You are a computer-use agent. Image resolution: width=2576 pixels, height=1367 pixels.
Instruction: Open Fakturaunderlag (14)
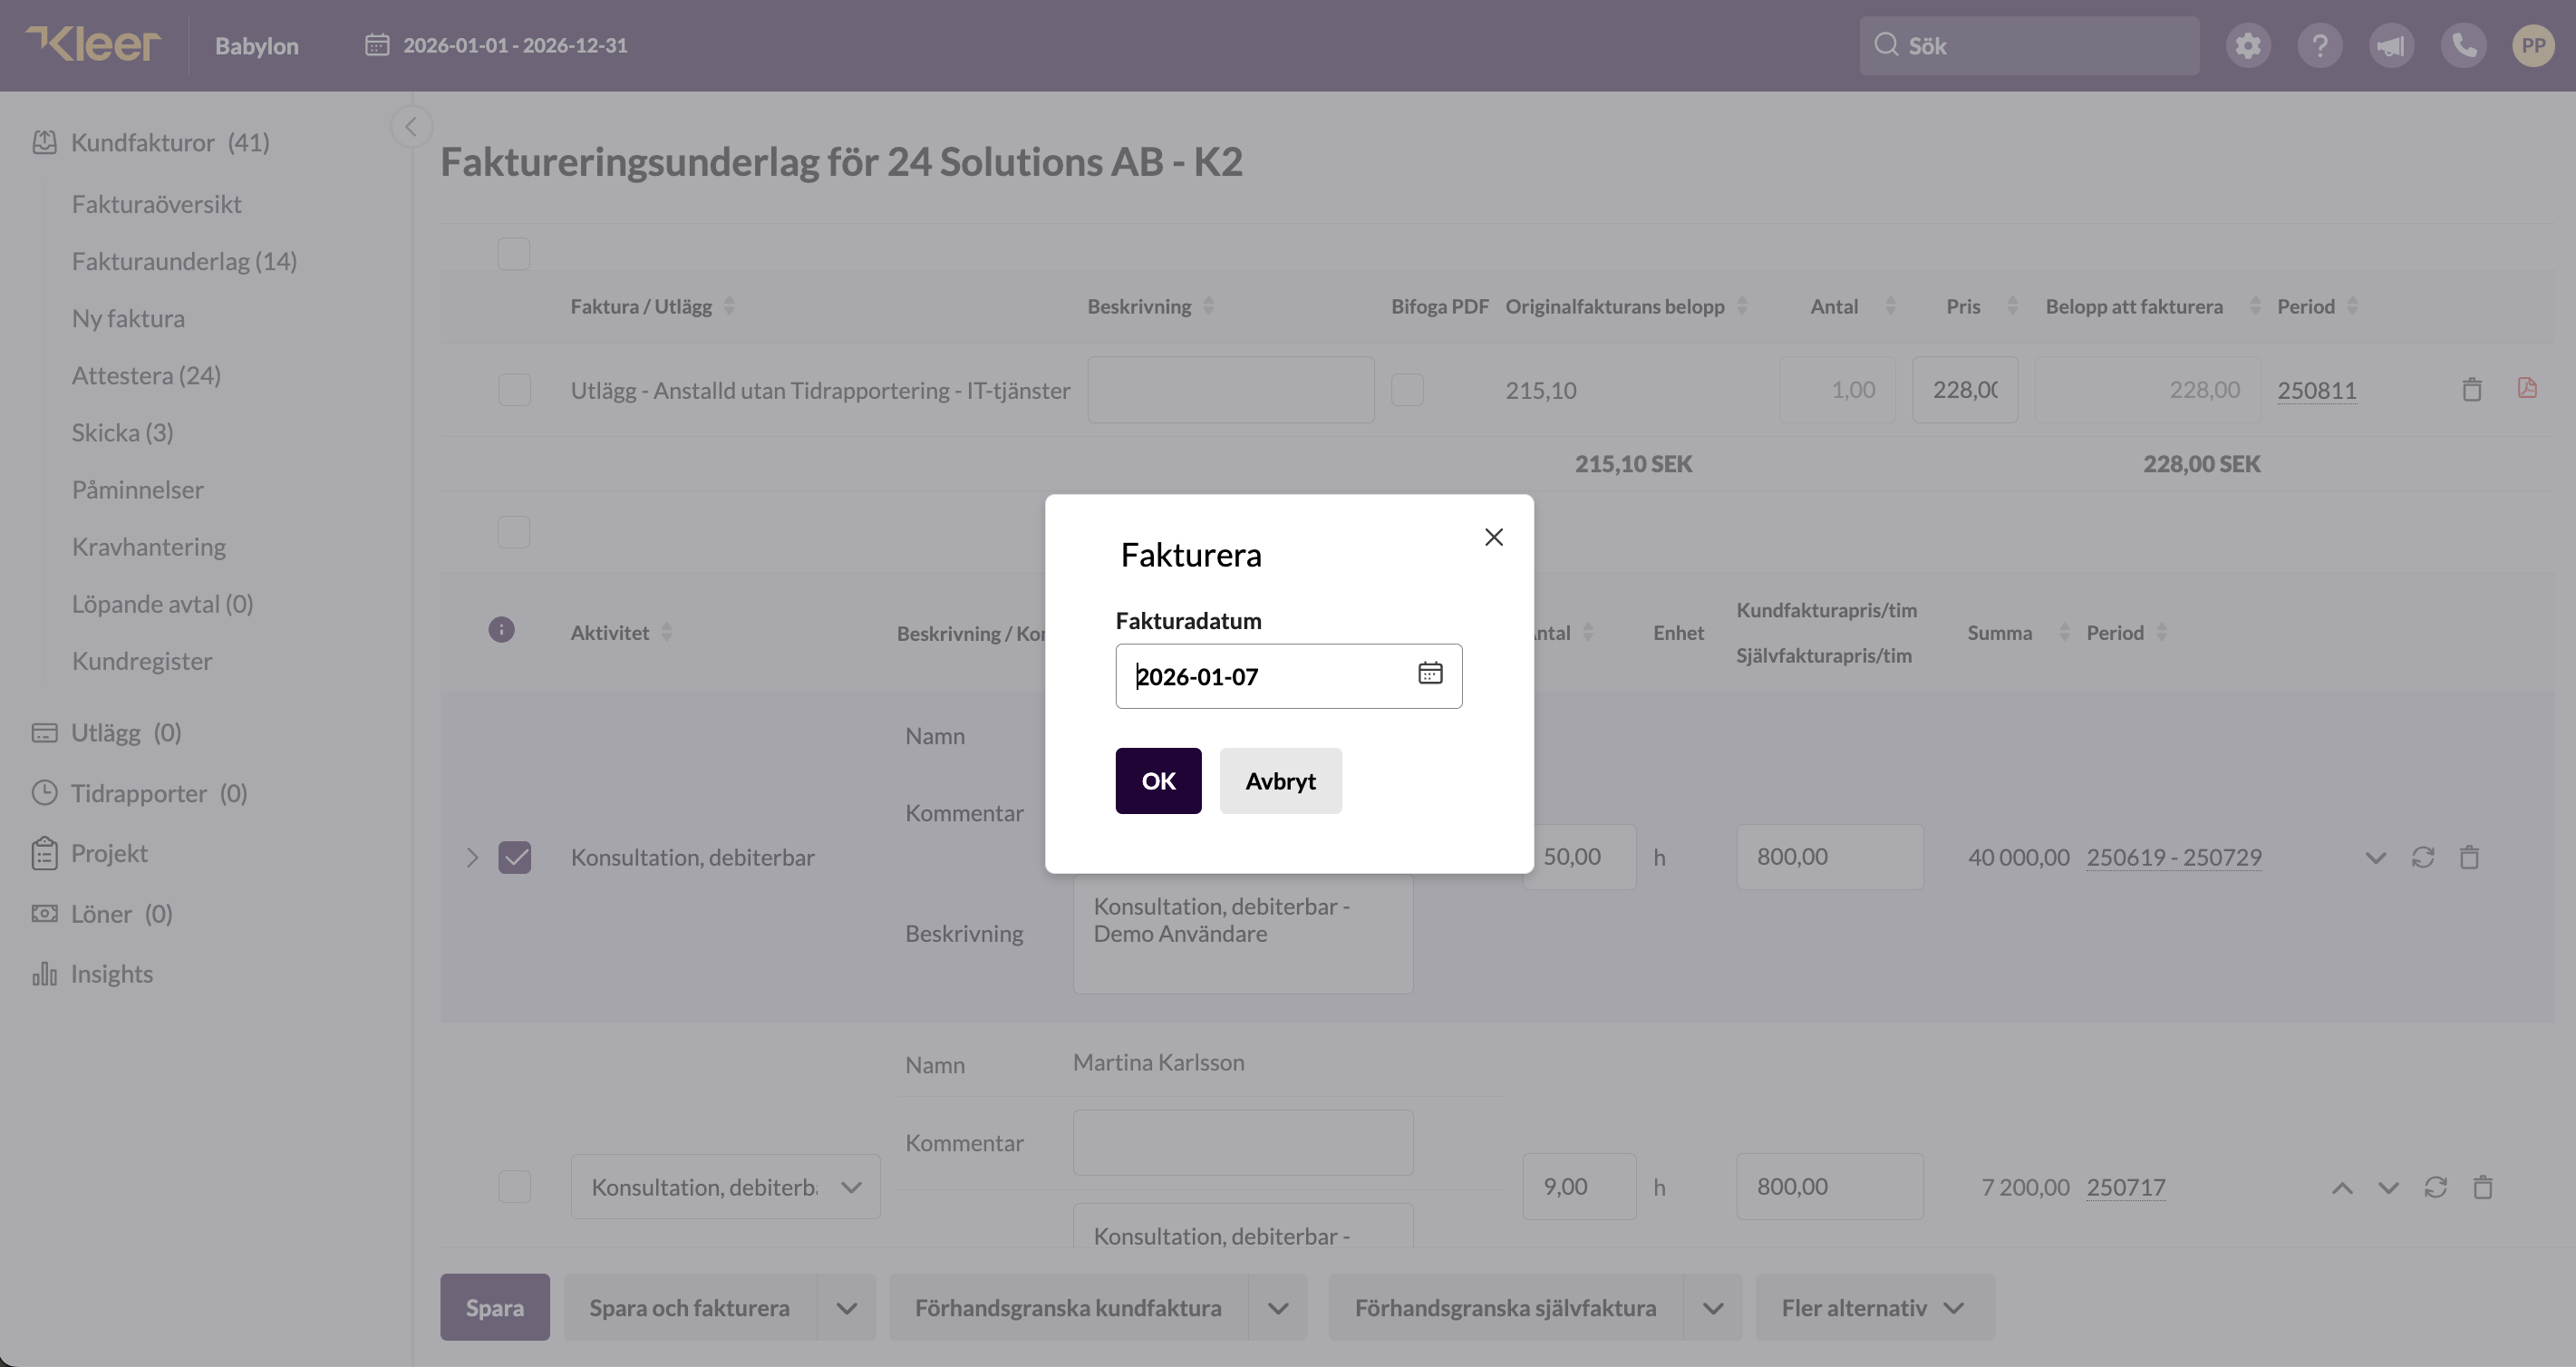(184, 261)
